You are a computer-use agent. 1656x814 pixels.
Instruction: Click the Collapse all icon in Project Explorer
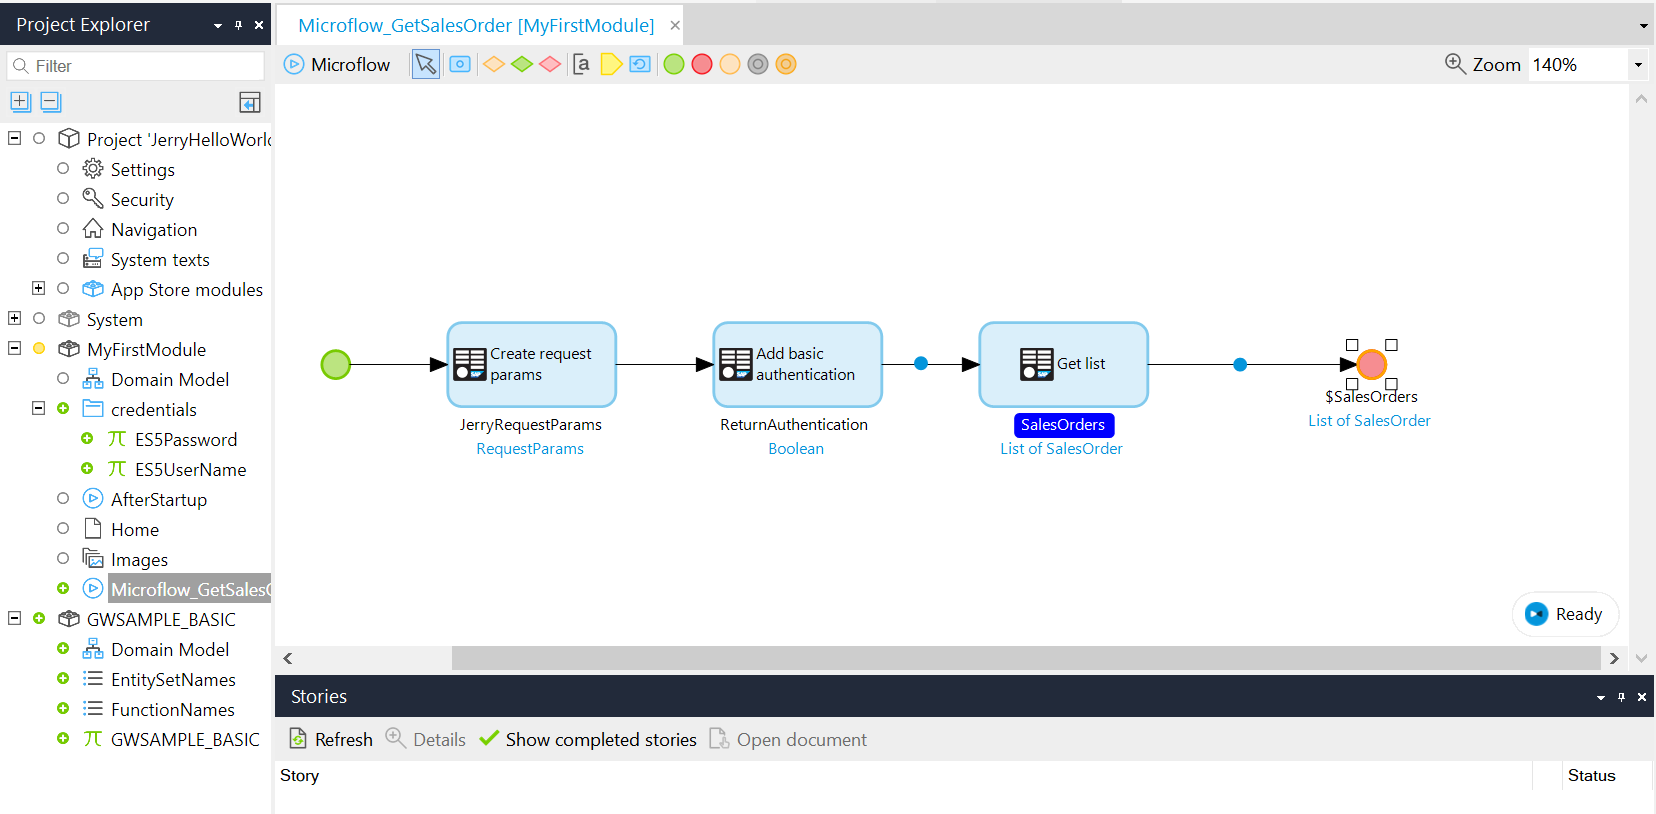[51, 101]
